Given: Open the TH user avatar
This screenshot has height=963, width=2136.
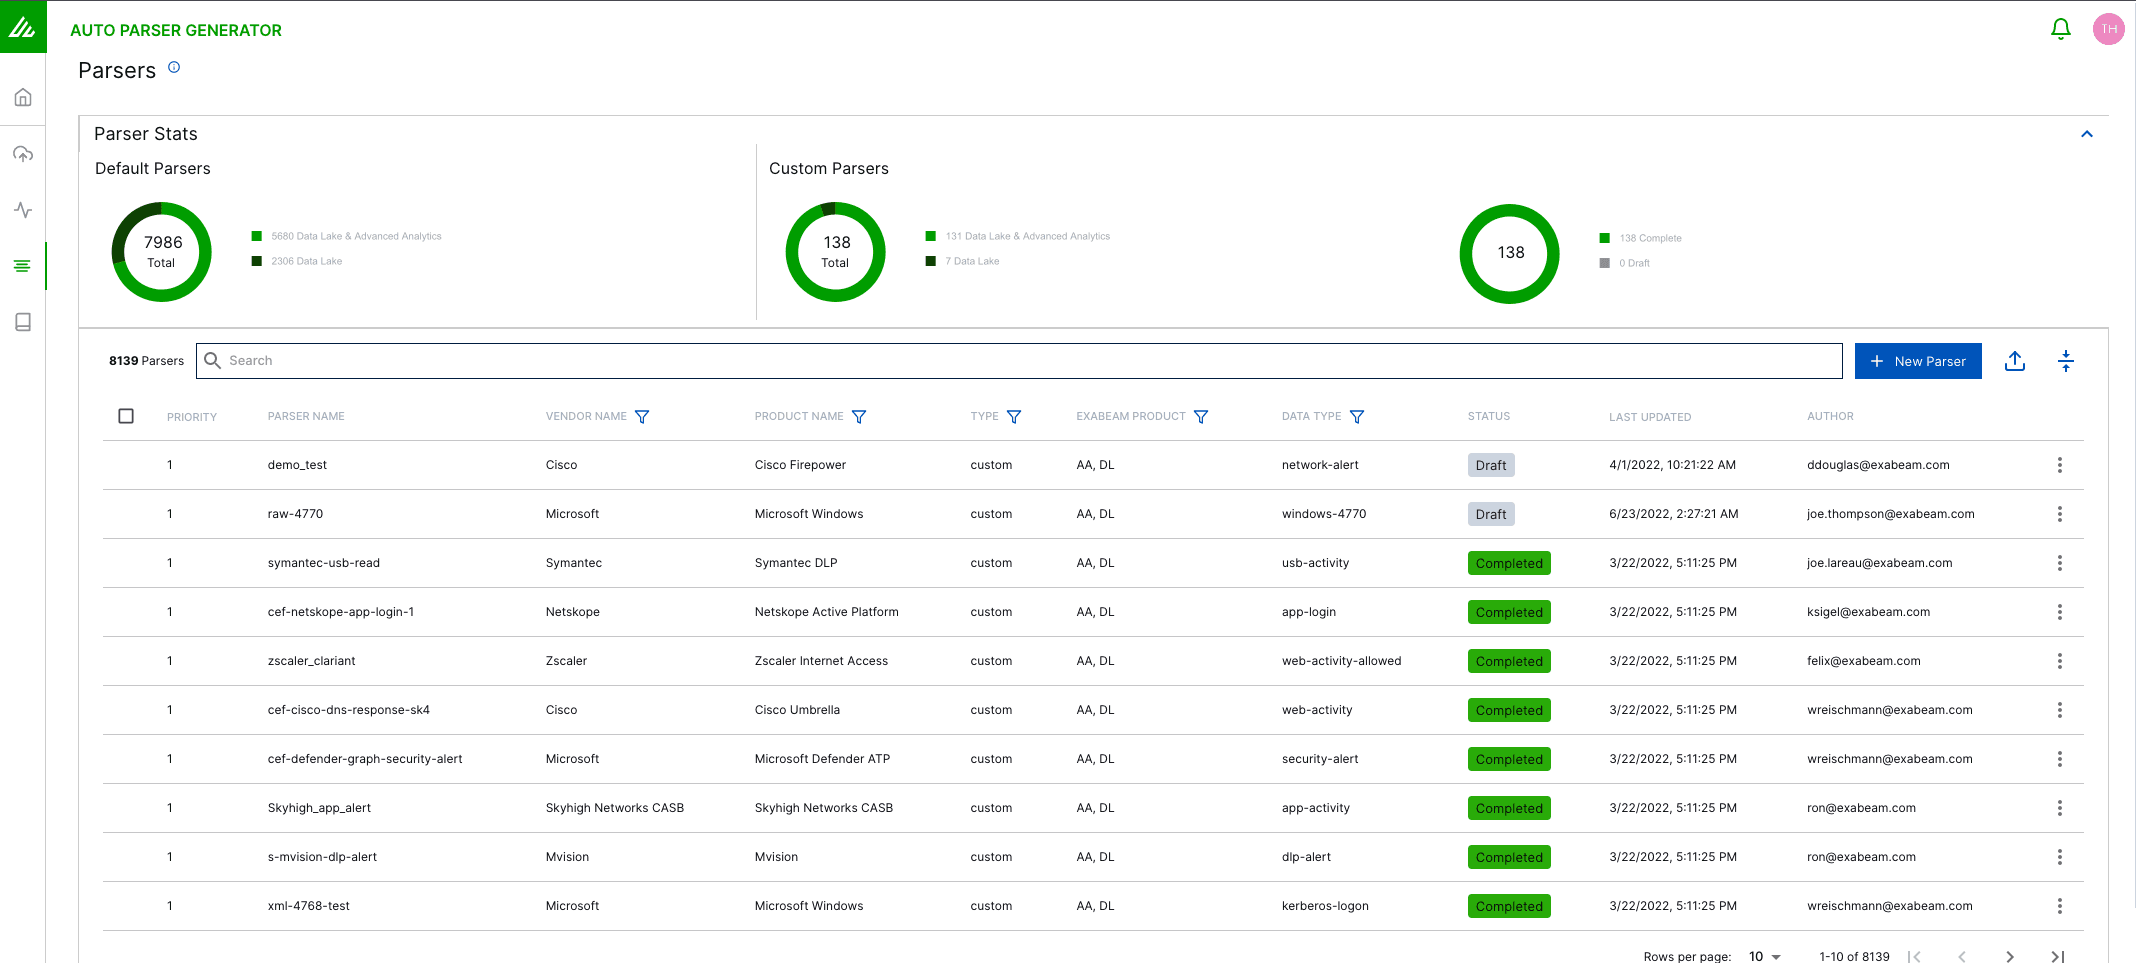Looking at the screenshot, I should click(x=2108, y=29).
